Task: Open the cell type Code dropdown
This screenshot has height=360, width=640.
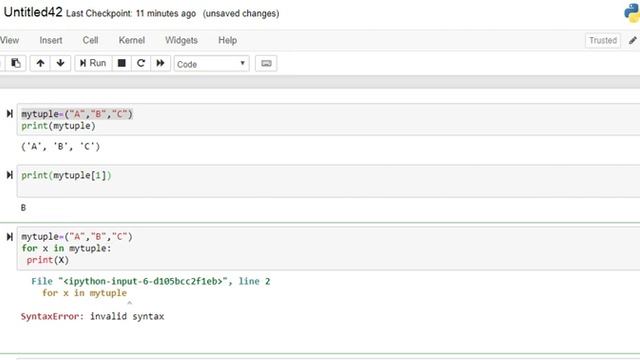Action: pyautogui.click(x=211, y=64)
